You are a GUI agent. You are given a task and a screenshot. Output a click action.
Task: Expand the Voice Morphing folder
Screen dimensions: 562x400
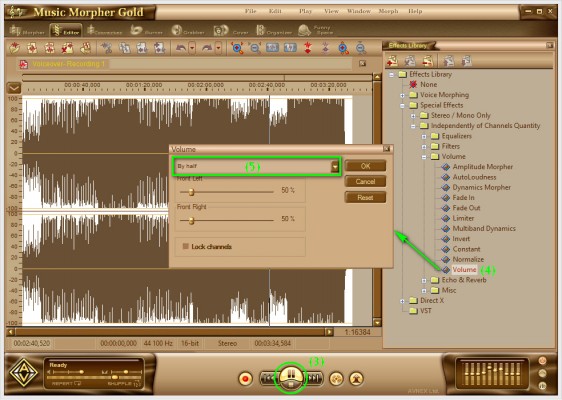click(x=402, y=95)
